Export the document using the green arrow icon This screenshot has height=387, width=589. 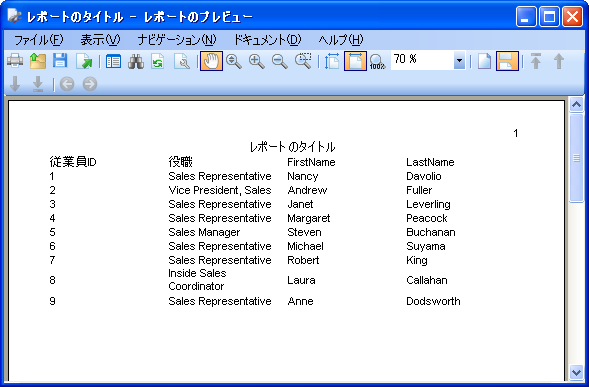click(84, 61)
